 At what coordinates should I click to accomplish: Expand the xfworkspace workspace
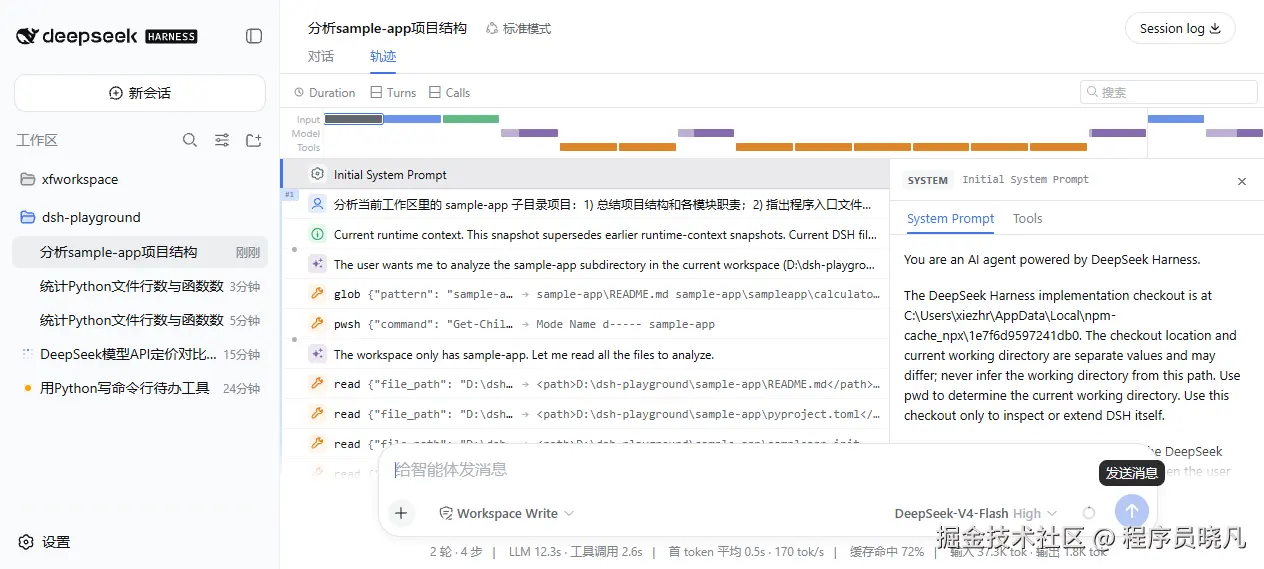140,179
